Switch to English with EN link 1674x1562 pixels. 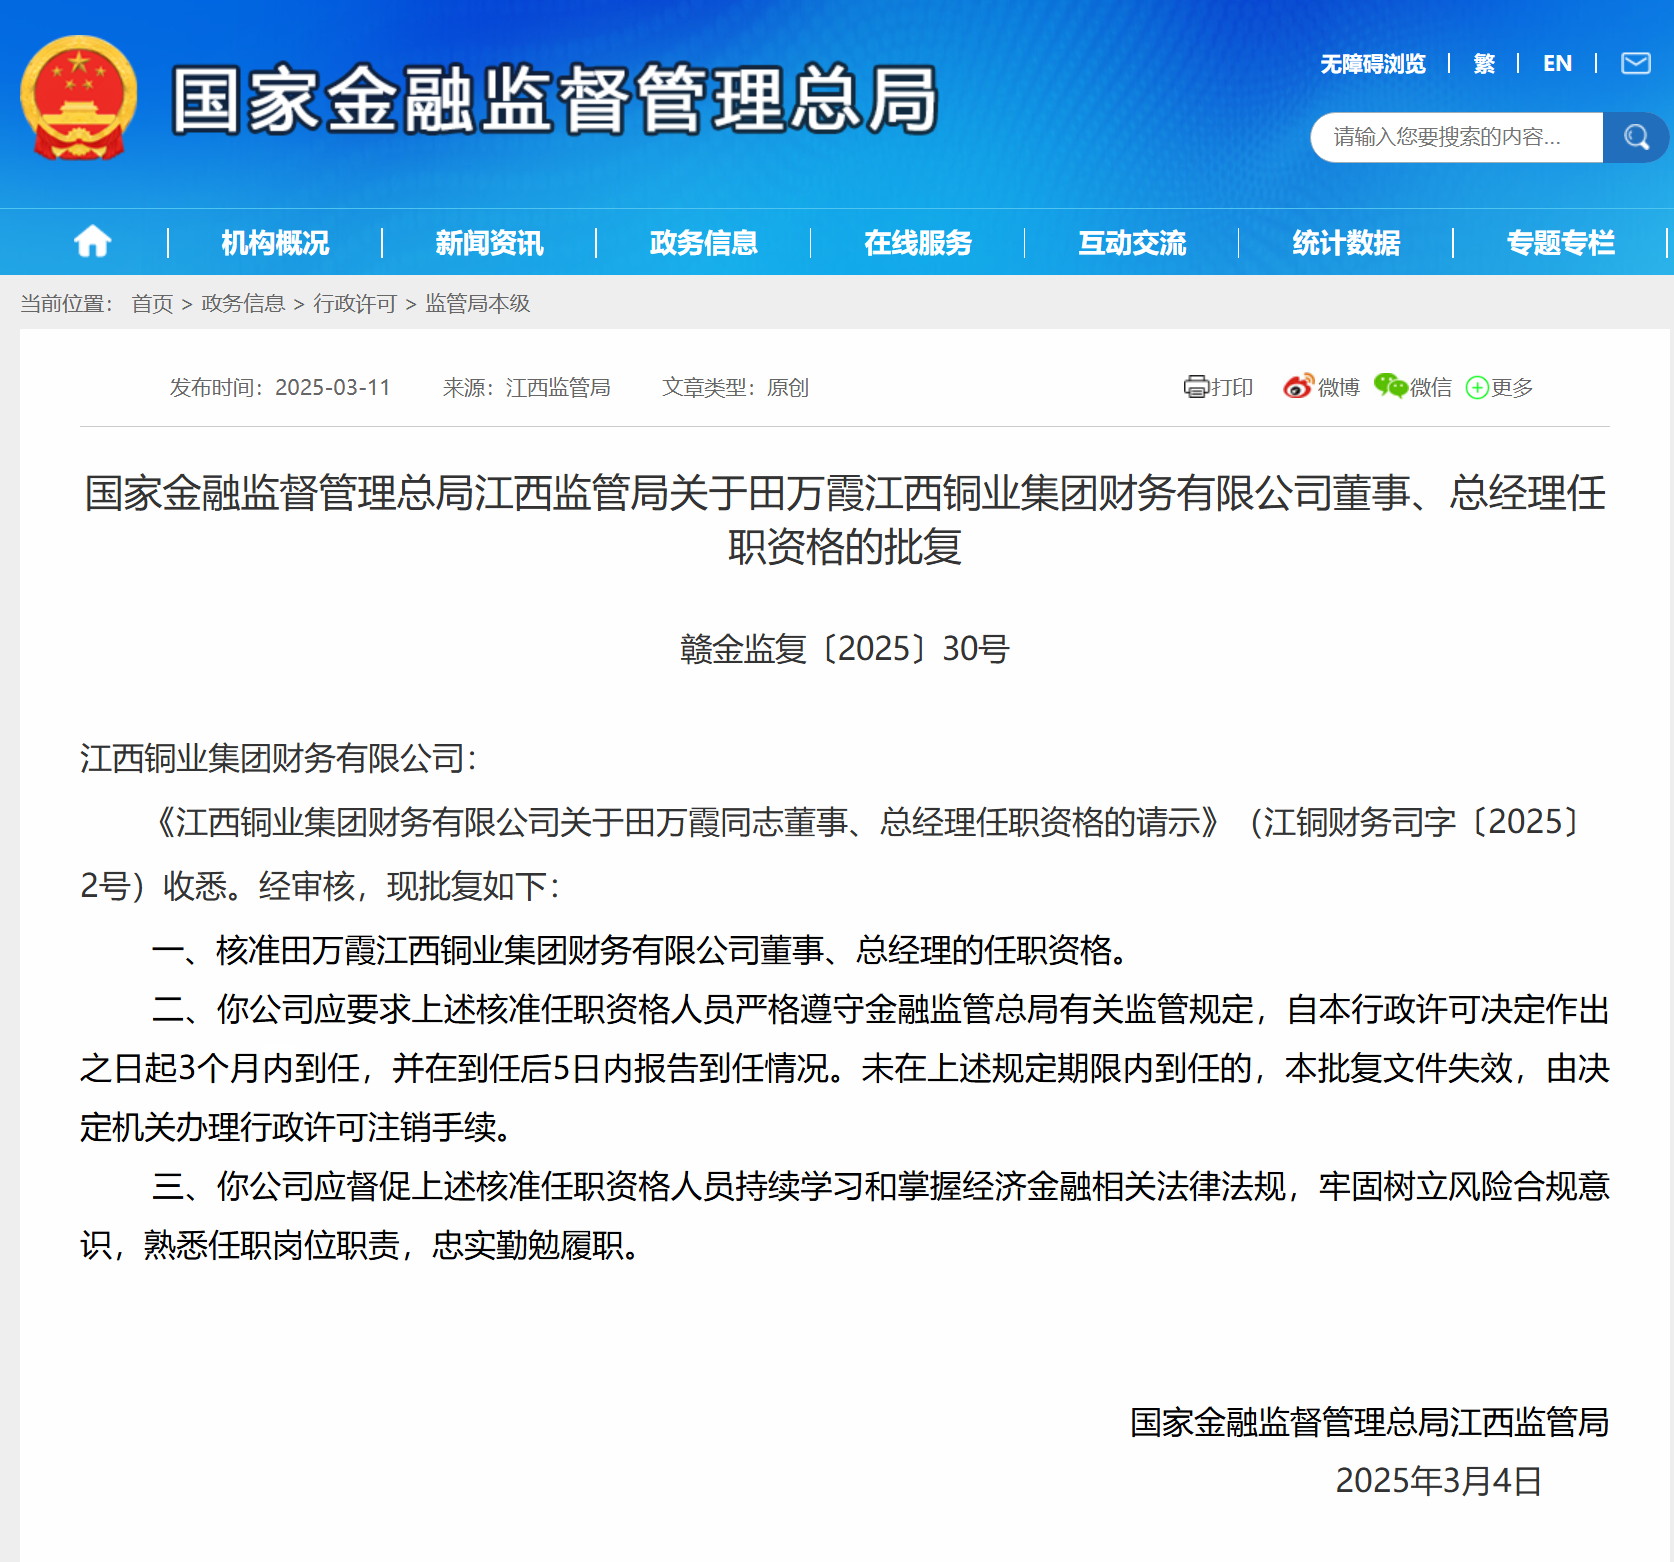click(1556, 64)
